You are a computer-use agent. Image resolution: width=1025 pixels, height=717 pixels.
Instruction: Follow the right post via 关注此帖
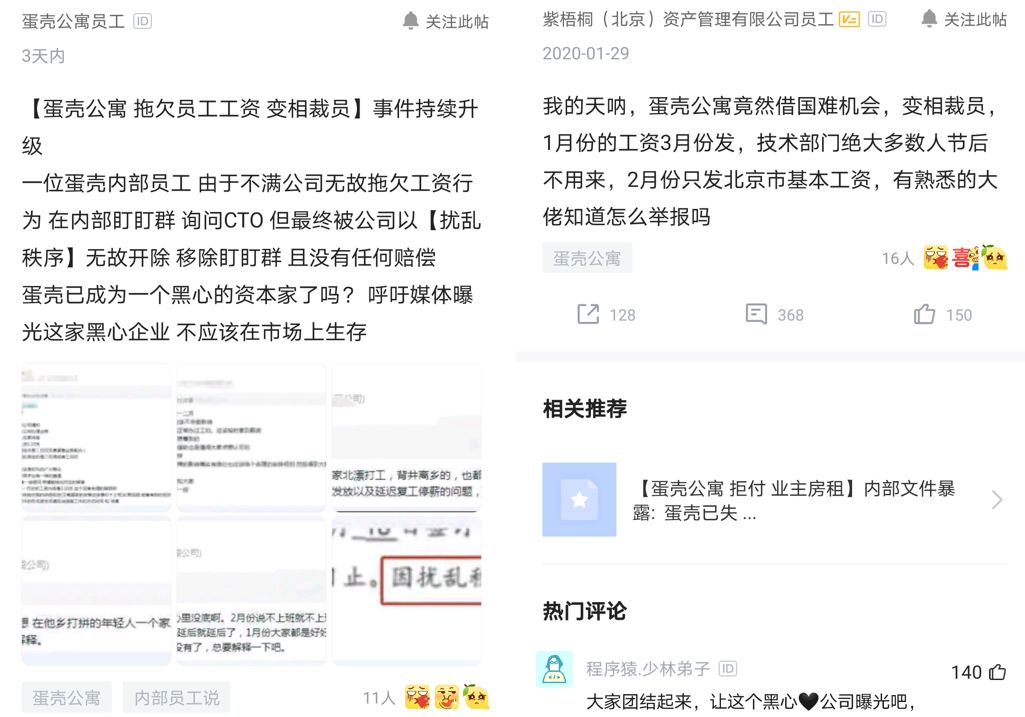coord(965,20)
